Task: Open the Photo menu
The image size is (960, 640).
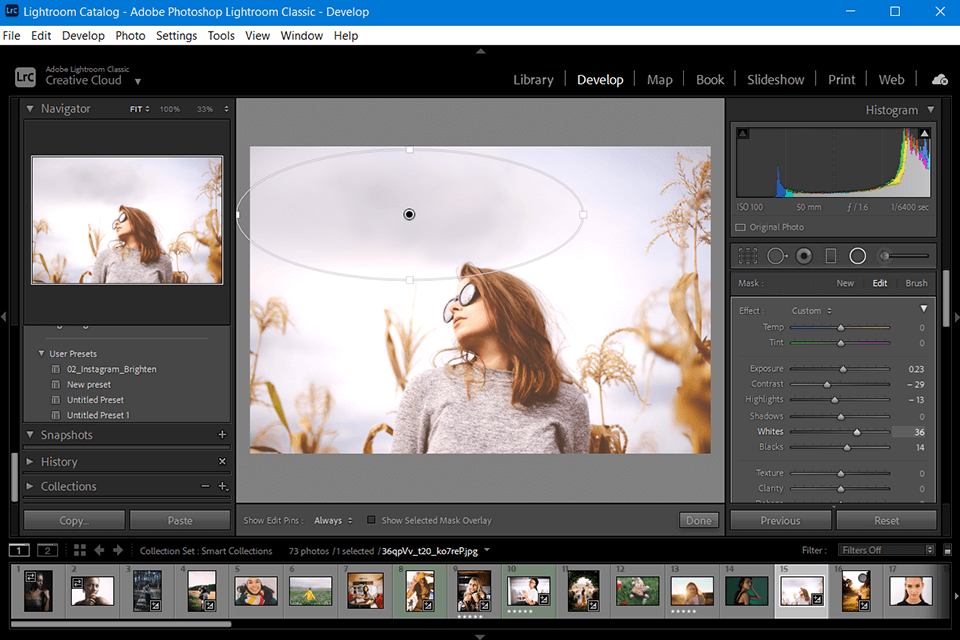Action: (130, 35)
